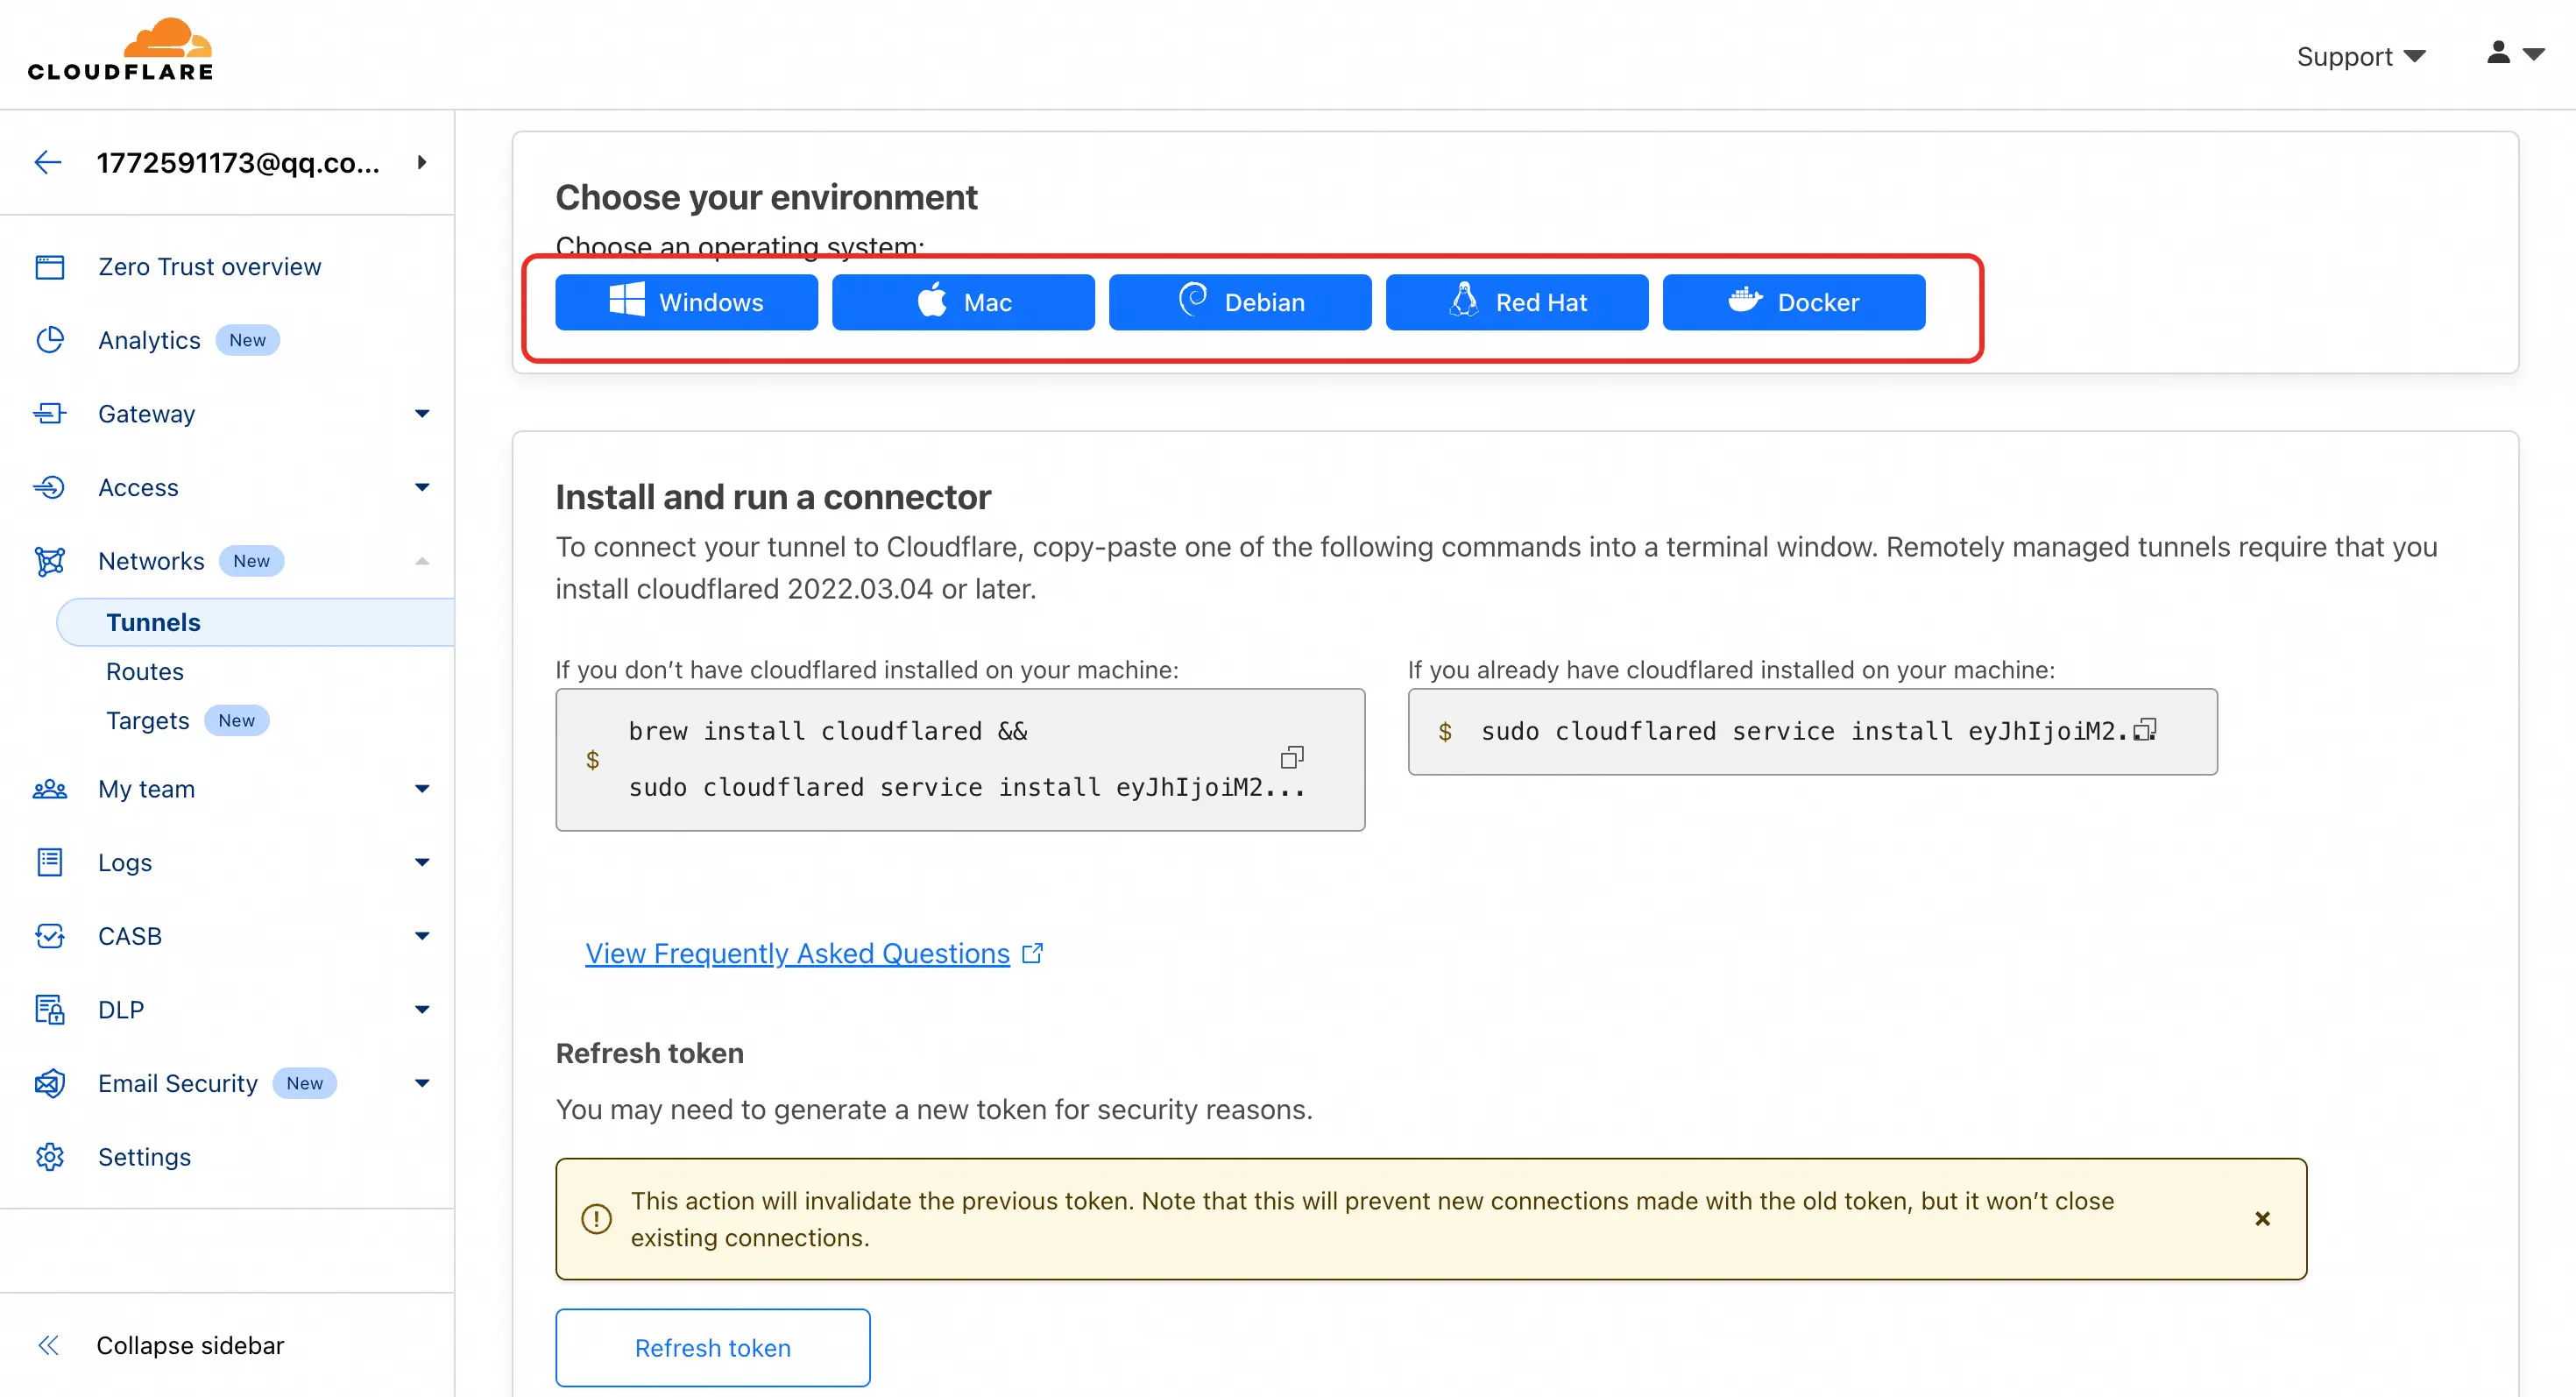
Task: Click the FAQ external link icon
Action: (x=1033, y=954)
